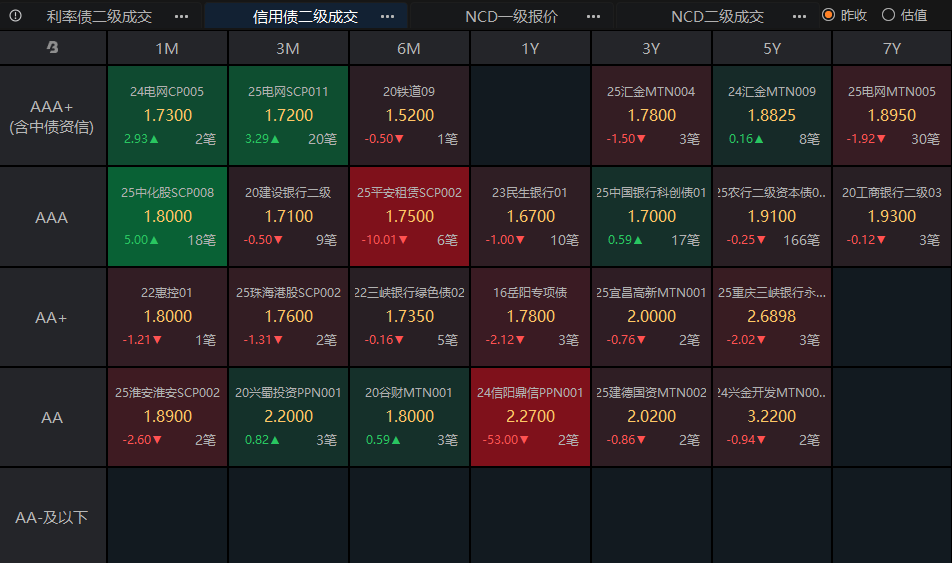This screenshot has width=952, height=563.
Task: Click the 1M column header
Action: click(x=167, y=48)
